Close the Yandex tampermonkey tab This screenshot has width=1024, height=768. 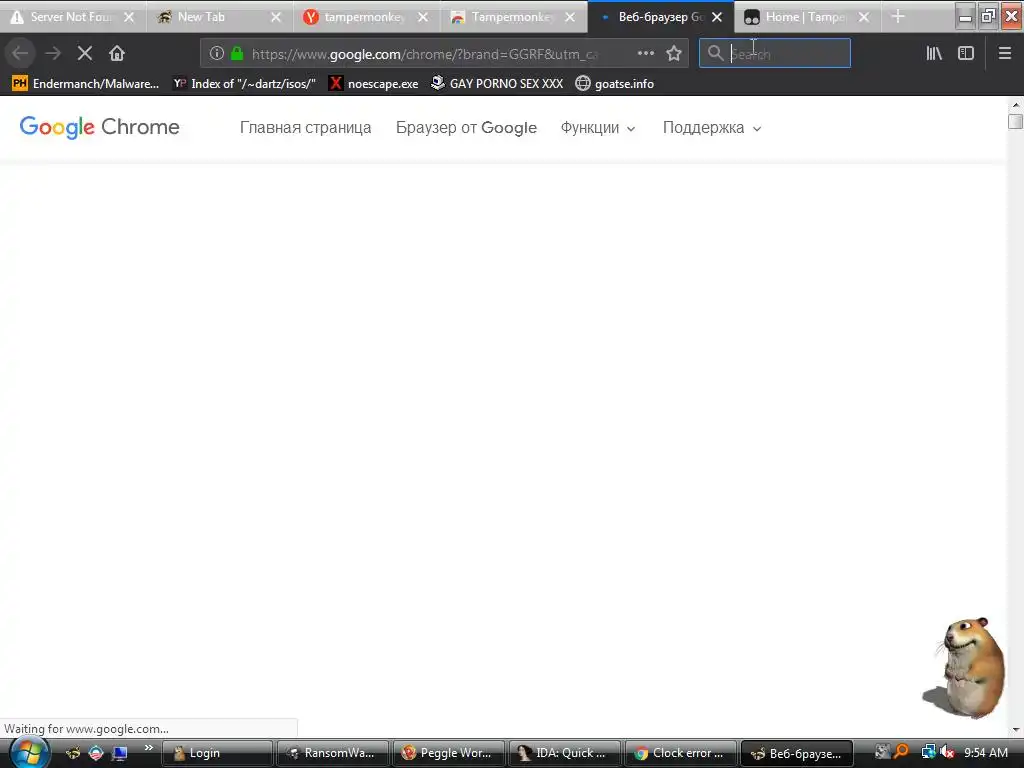point(423,17)
